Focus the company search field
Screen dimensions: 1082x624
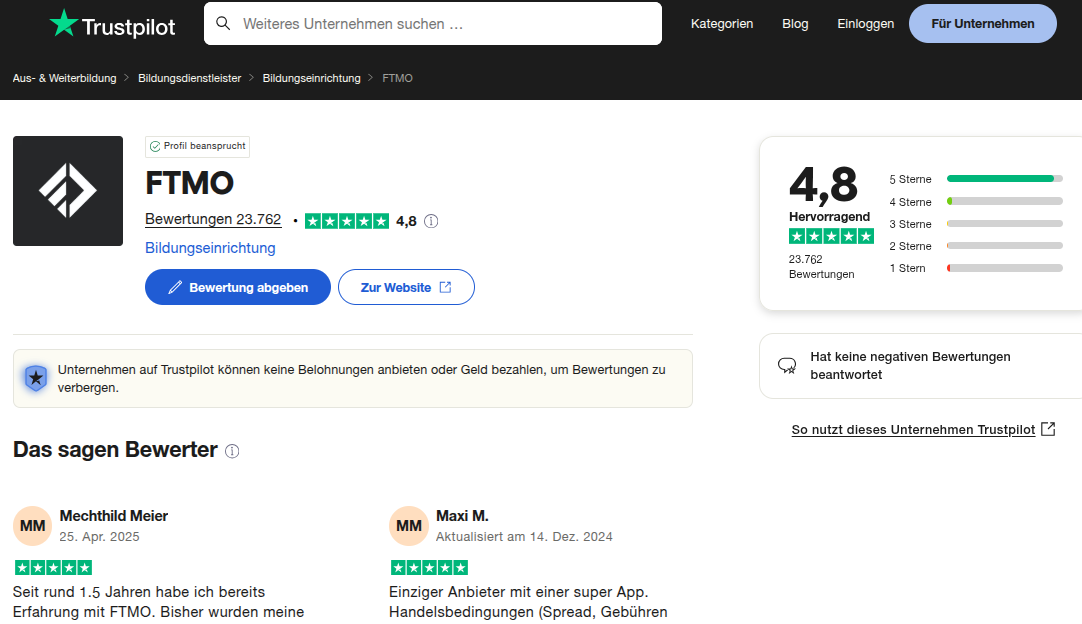click(433, 23)
